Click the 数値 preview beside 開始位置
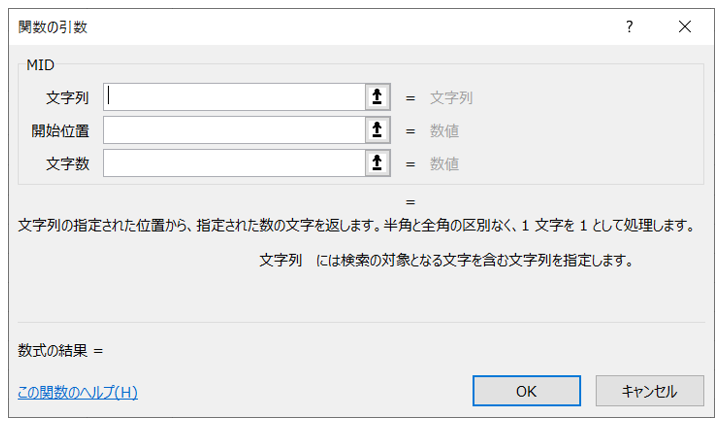This screenshot has width=724, height=425. coord(445,131)
